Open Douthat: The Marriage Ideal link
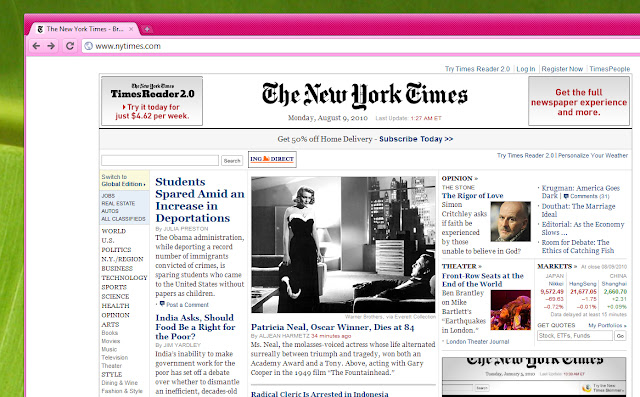This screenshot has width=640, height=397. click(578, 210)
